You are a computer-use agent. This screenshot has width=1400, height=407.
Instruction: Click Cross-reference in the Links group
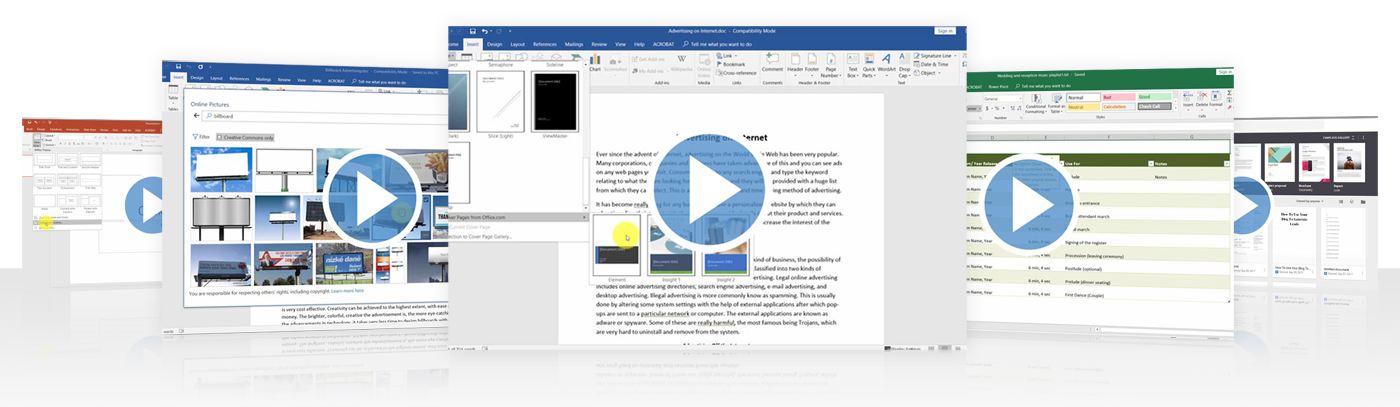[x=738, y=73]
